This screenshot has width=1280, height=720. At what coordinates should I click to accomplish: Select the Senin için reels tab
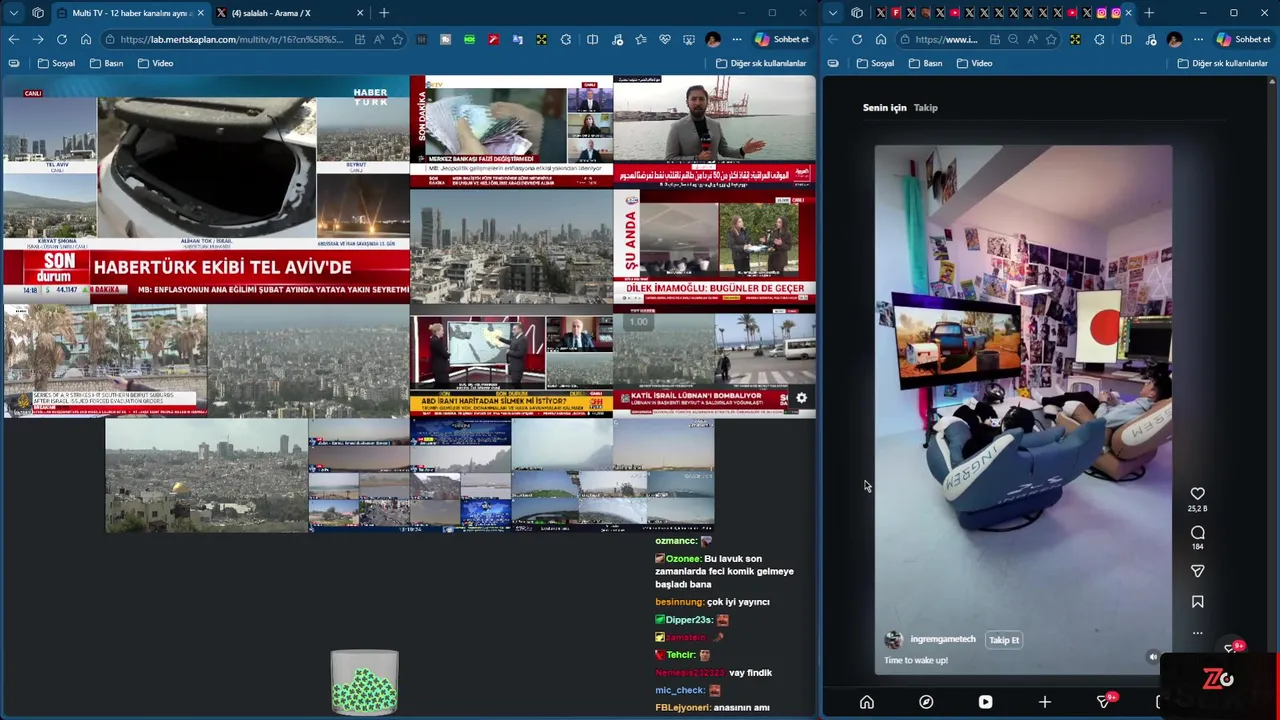(884, 107)
